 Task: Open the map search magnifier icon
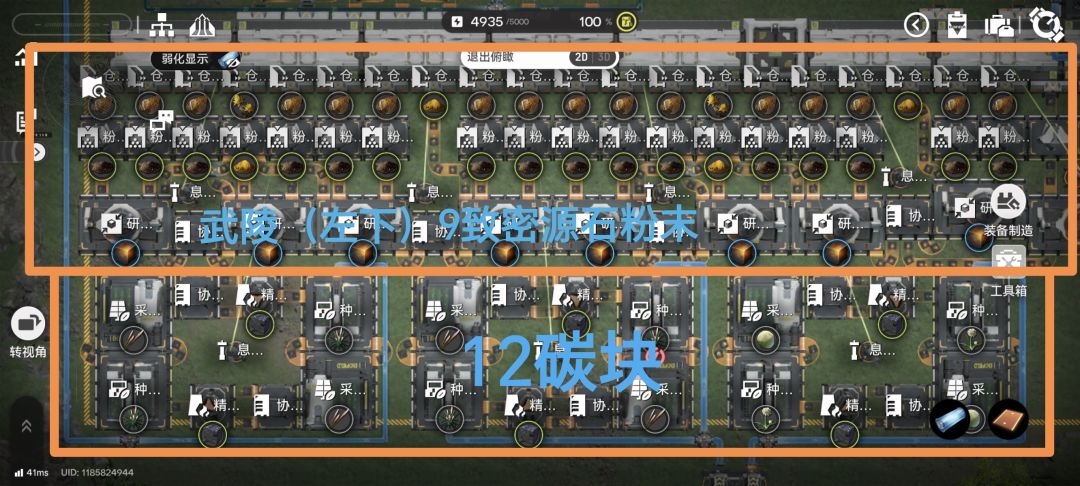tap(93, 88)
